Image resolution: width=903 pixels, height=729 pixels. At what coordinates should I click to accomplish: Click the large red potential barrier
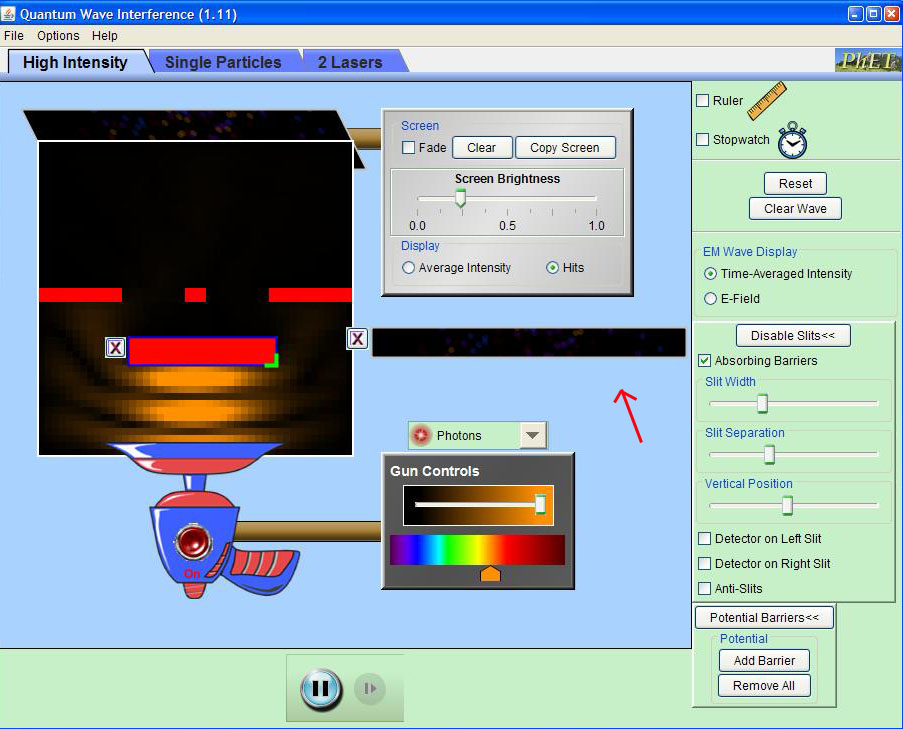(x=202, y=351)
